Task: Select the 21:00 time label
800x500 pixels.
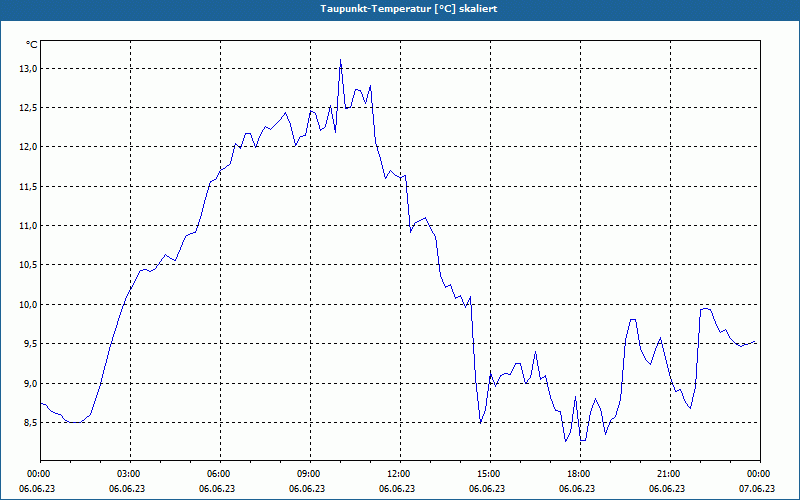Action: coord(670,474)
